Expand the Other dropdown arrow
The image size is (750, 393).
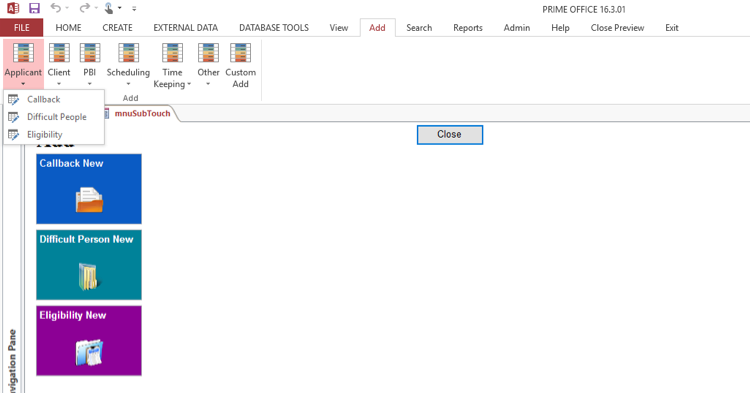(208, 84)
